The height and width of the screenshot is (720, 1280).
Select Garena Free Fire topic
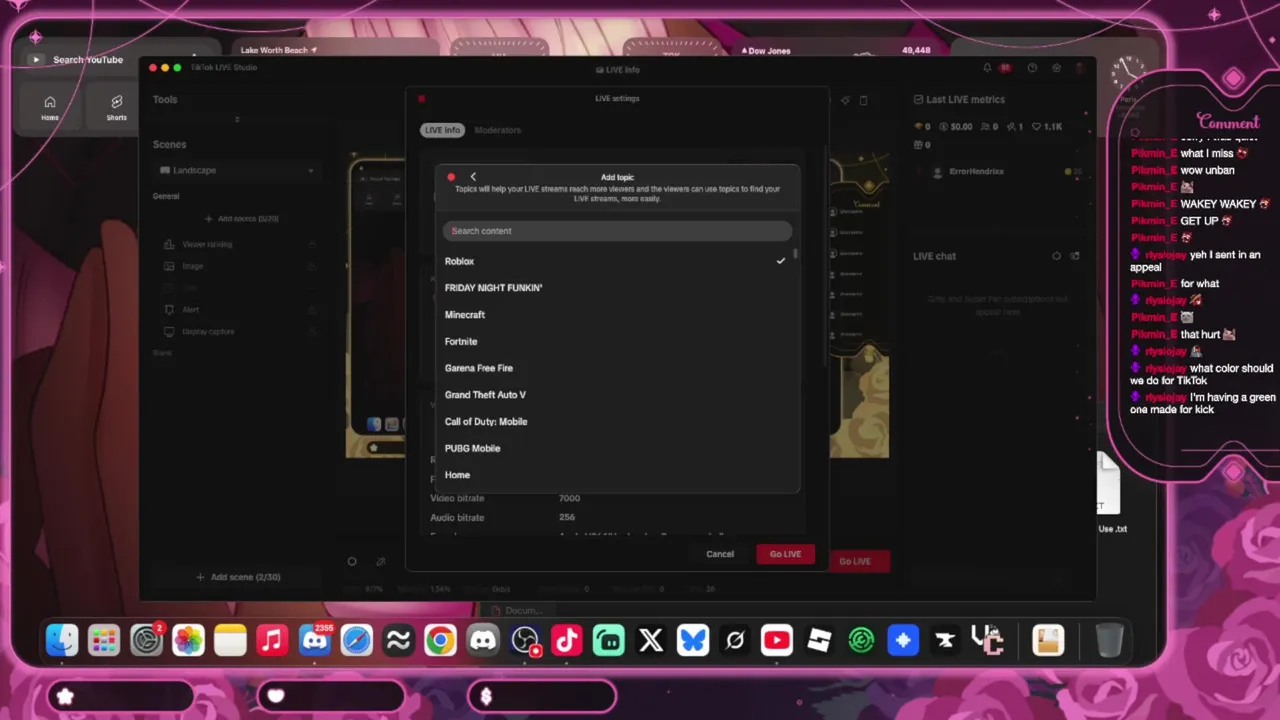click(x=615, y=368)
